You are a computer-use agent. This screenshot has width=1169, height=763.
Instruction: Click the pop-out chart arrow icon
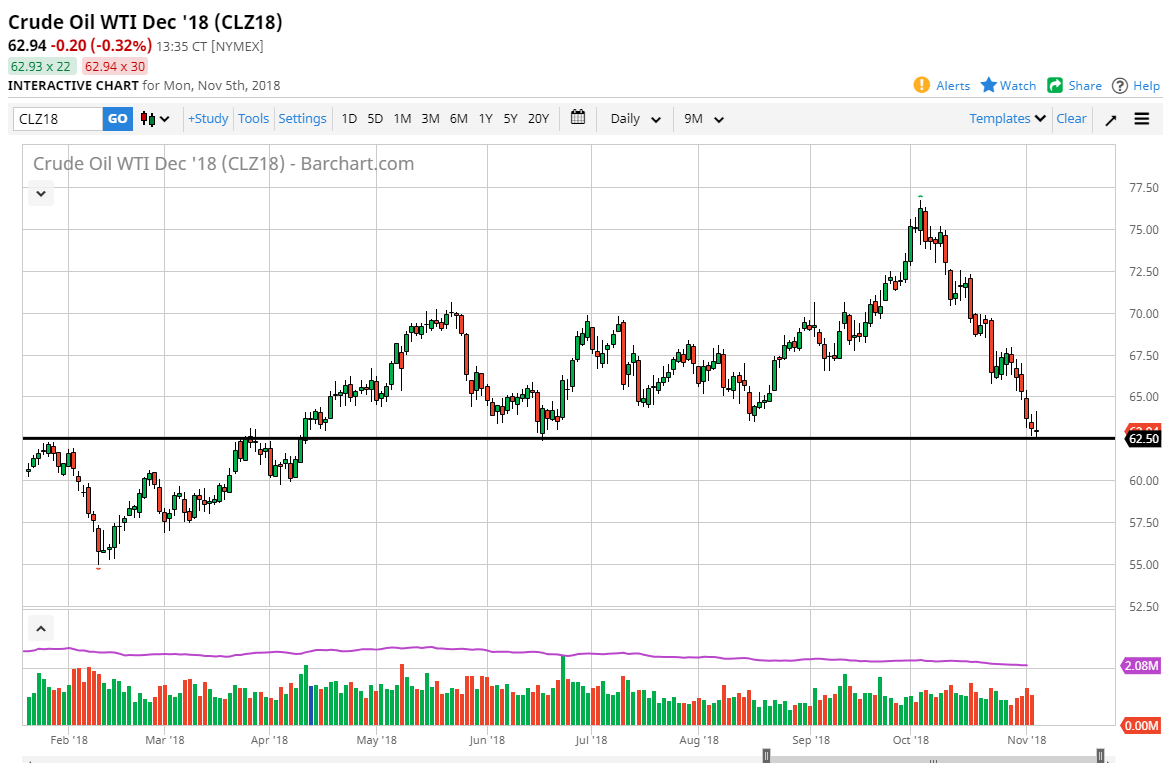click(1110, 118)
